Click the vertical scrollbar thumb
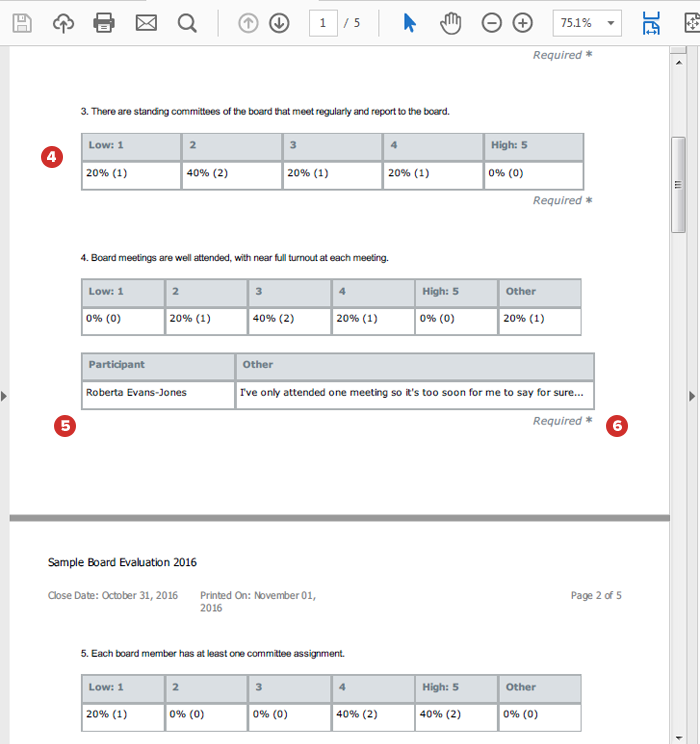 [x=678, y=184]
